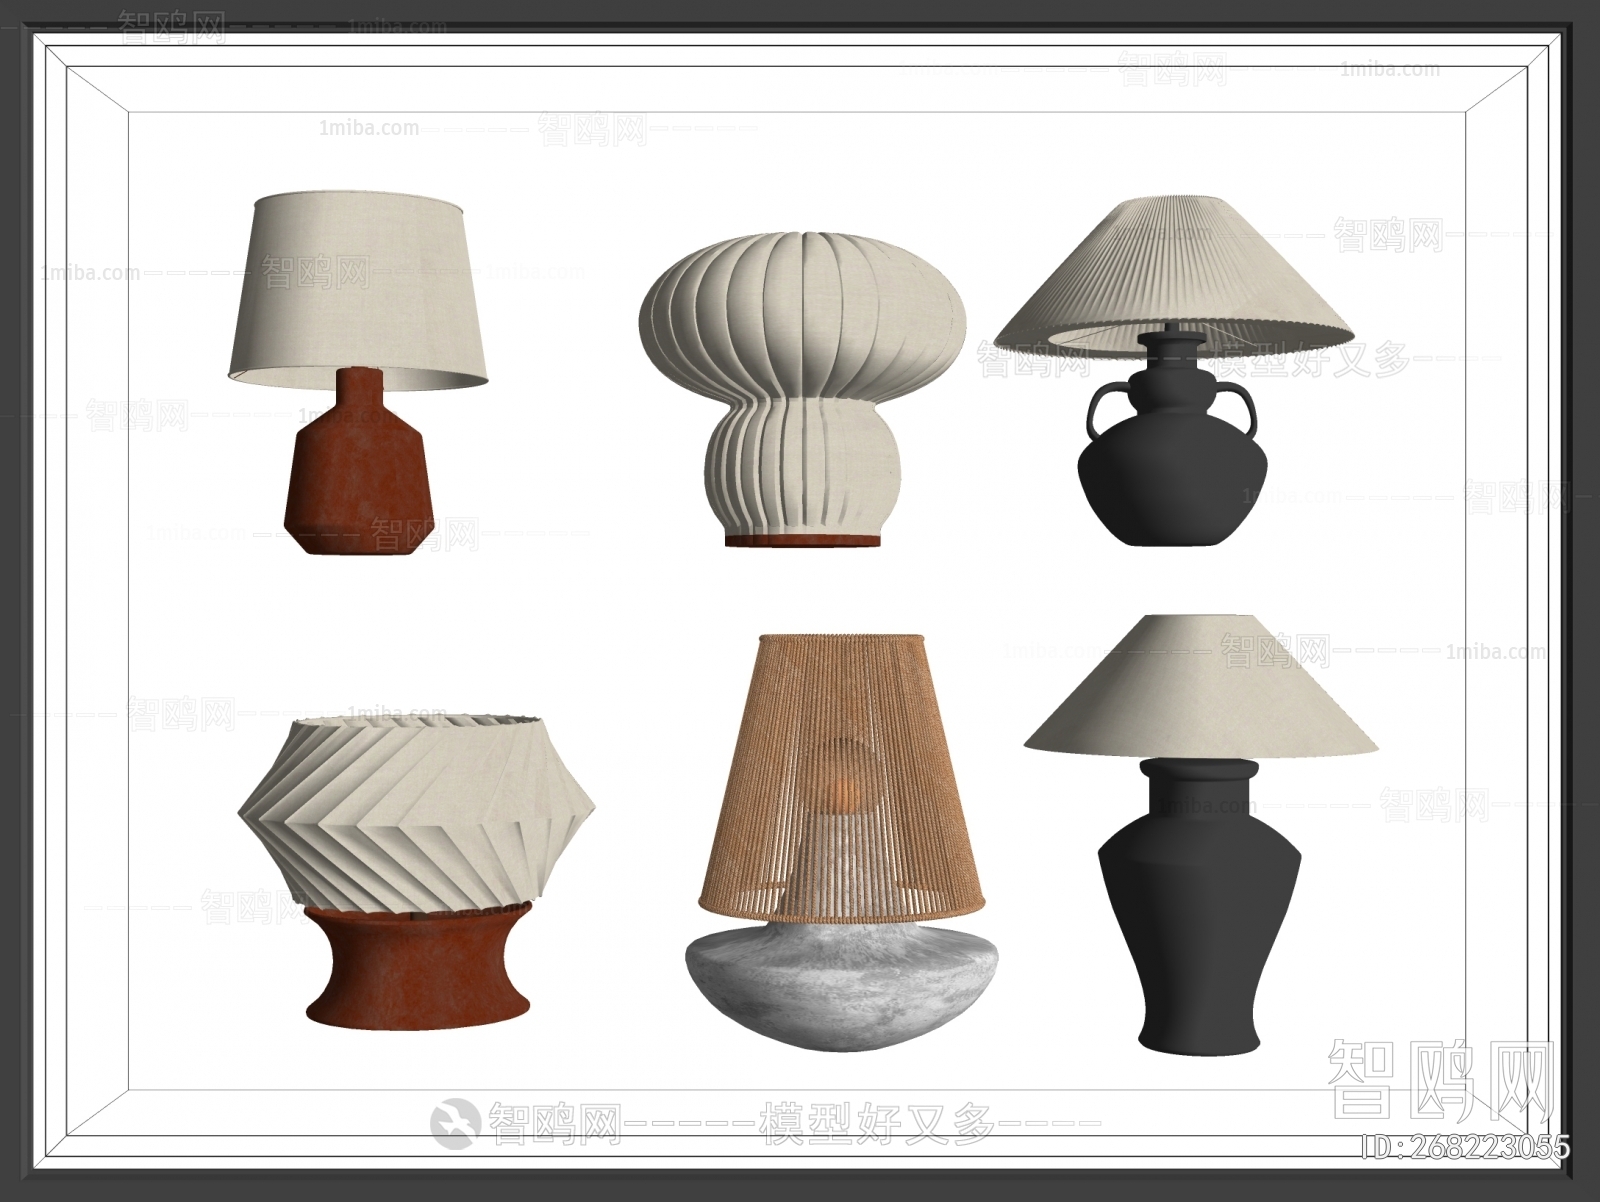
Task: Click the ID:268223055 text
Action: point(1467,1146)
